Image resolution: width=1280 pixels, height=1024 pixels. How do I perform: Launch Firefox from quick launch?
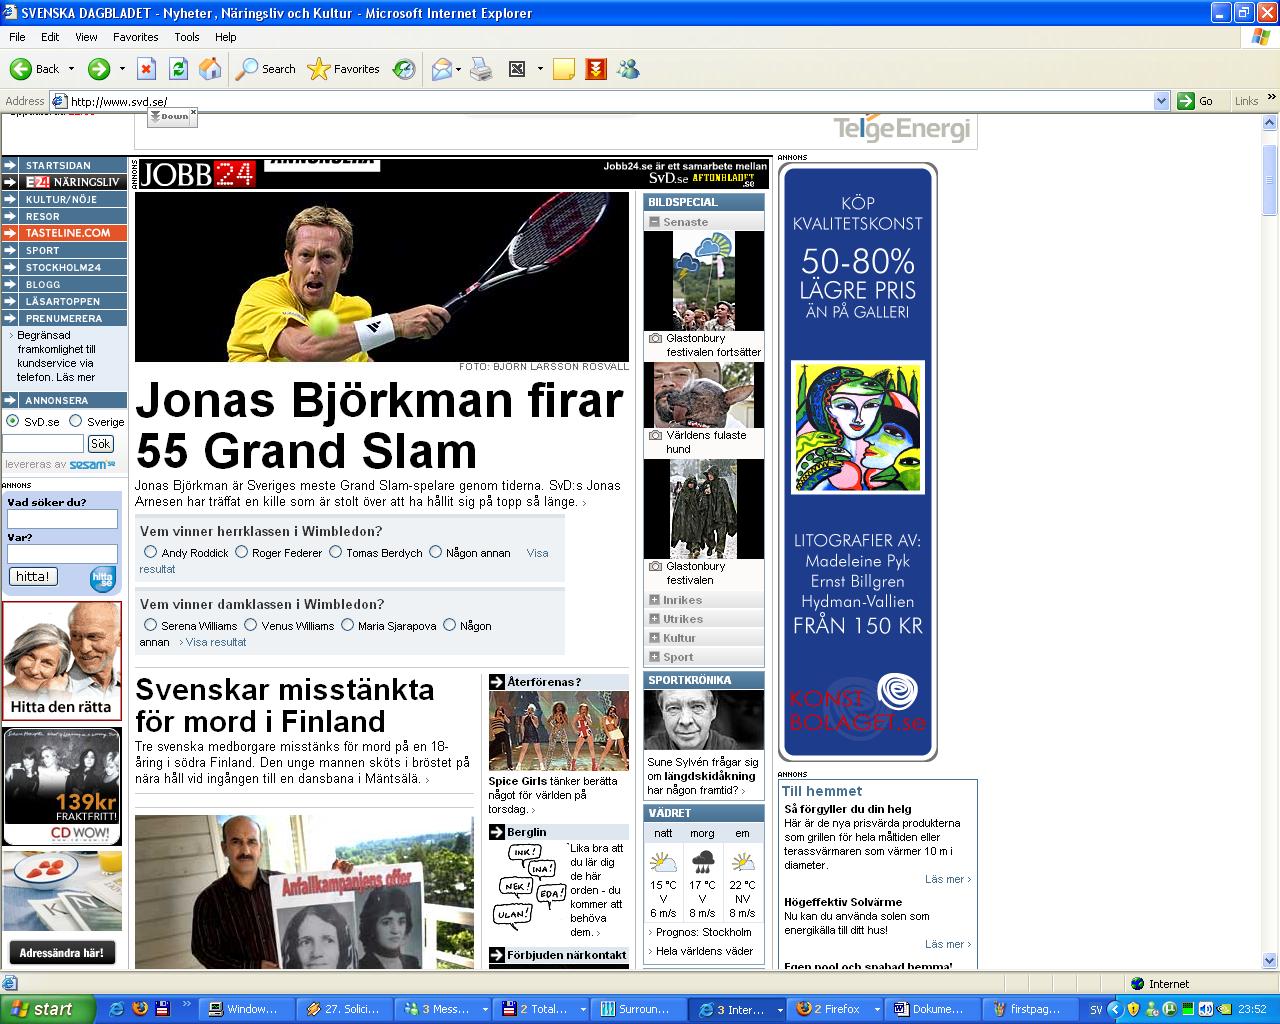pos(139,1009)
